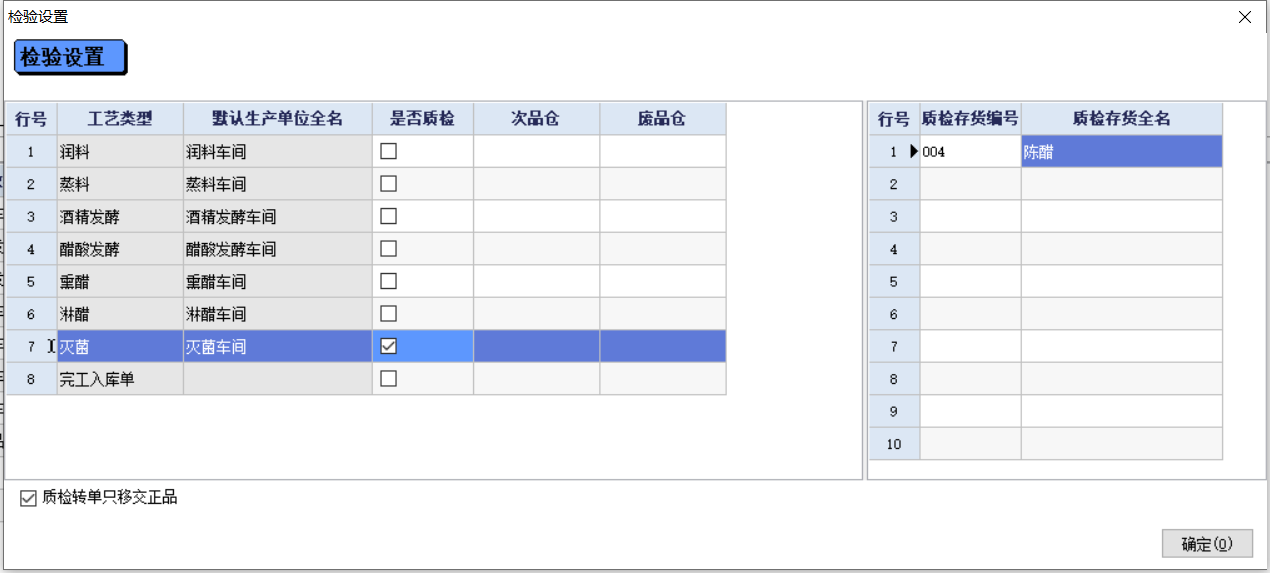The image size is (1270, 573).
Task: Enable inspection for 酒精发酵 row
Action: [388, 216]
